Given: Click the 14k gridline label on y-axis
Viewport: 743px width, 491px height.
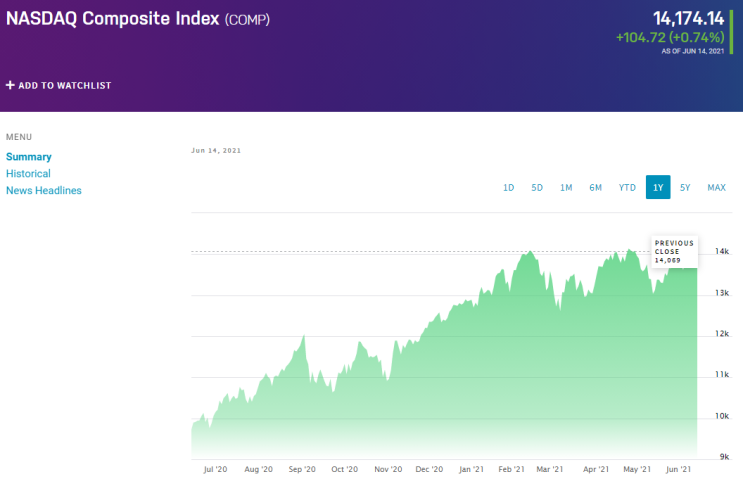Looking at the screenshot, I should point(721,252).
